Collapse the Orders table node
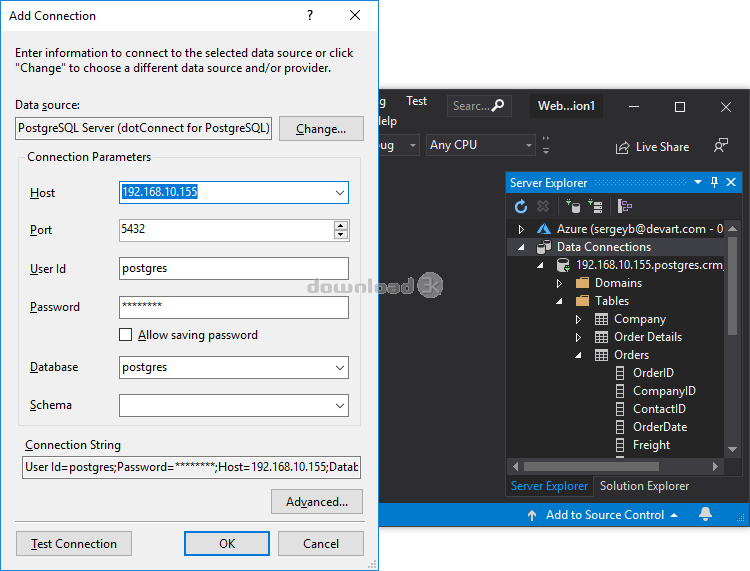750x571 pixels. click(x=578, y=355)
